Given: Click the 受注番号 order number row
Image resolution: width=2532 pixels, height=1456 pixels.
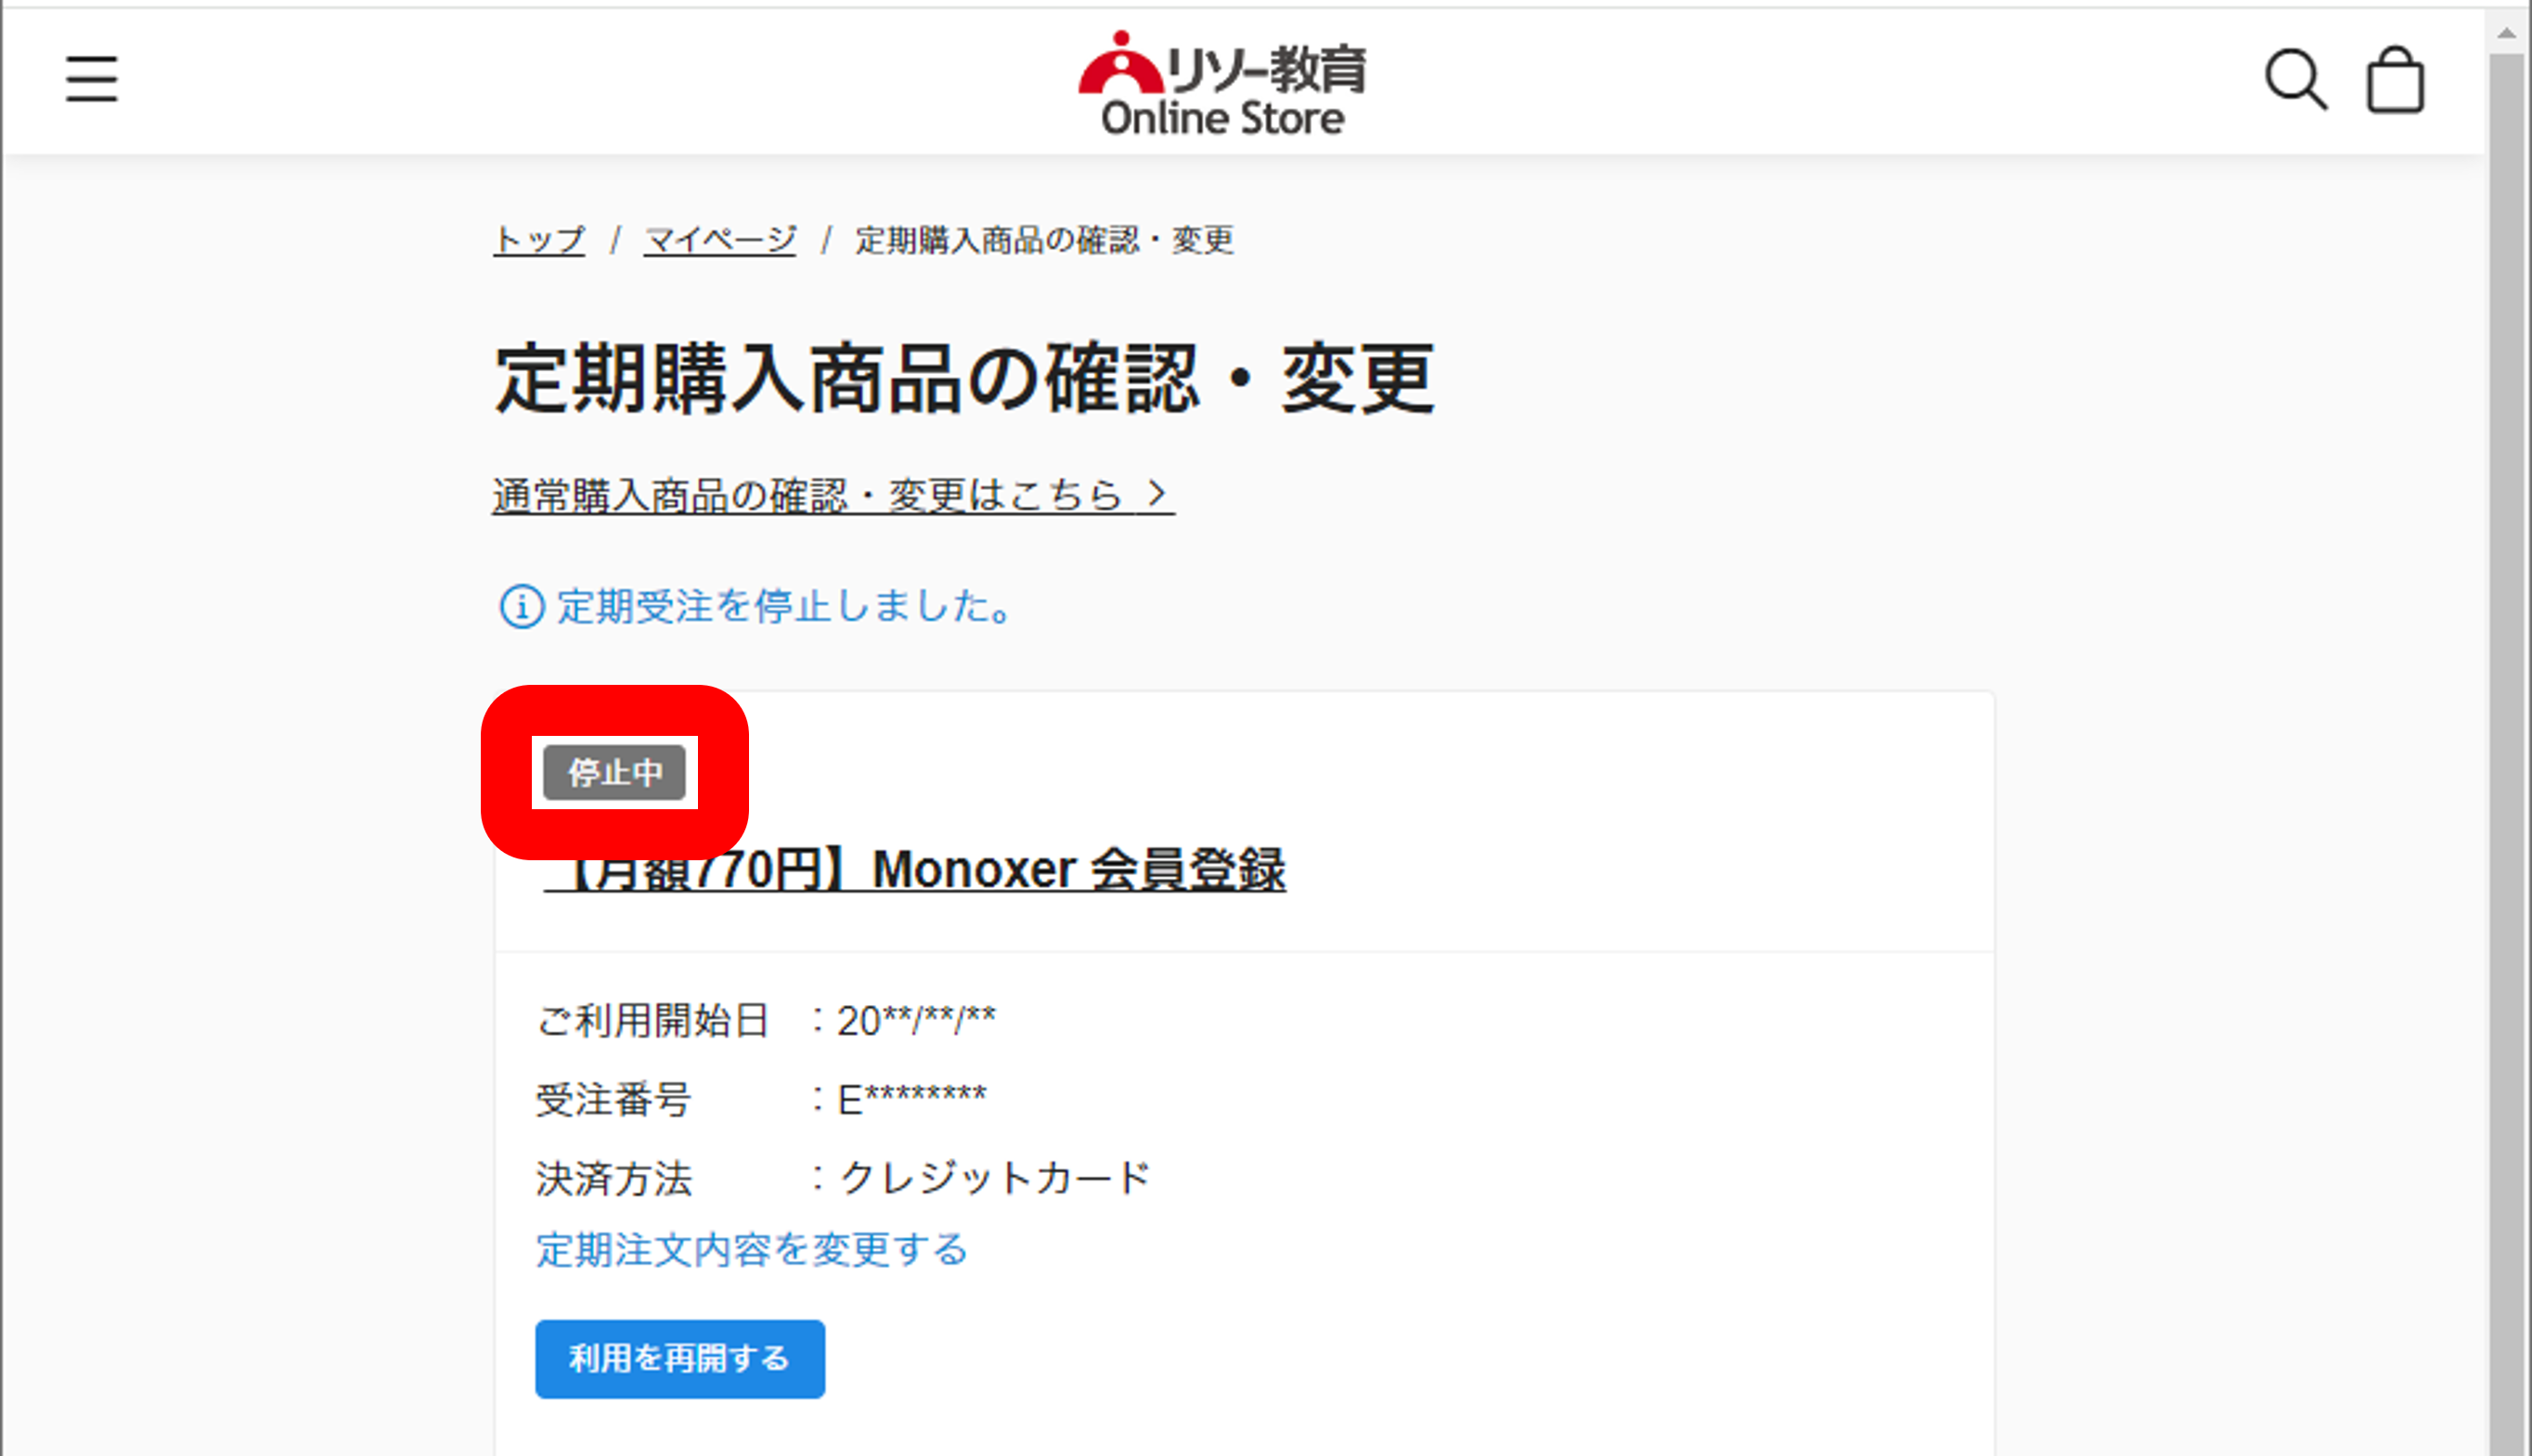Looking at the screenshot, I should (761, 1099).
